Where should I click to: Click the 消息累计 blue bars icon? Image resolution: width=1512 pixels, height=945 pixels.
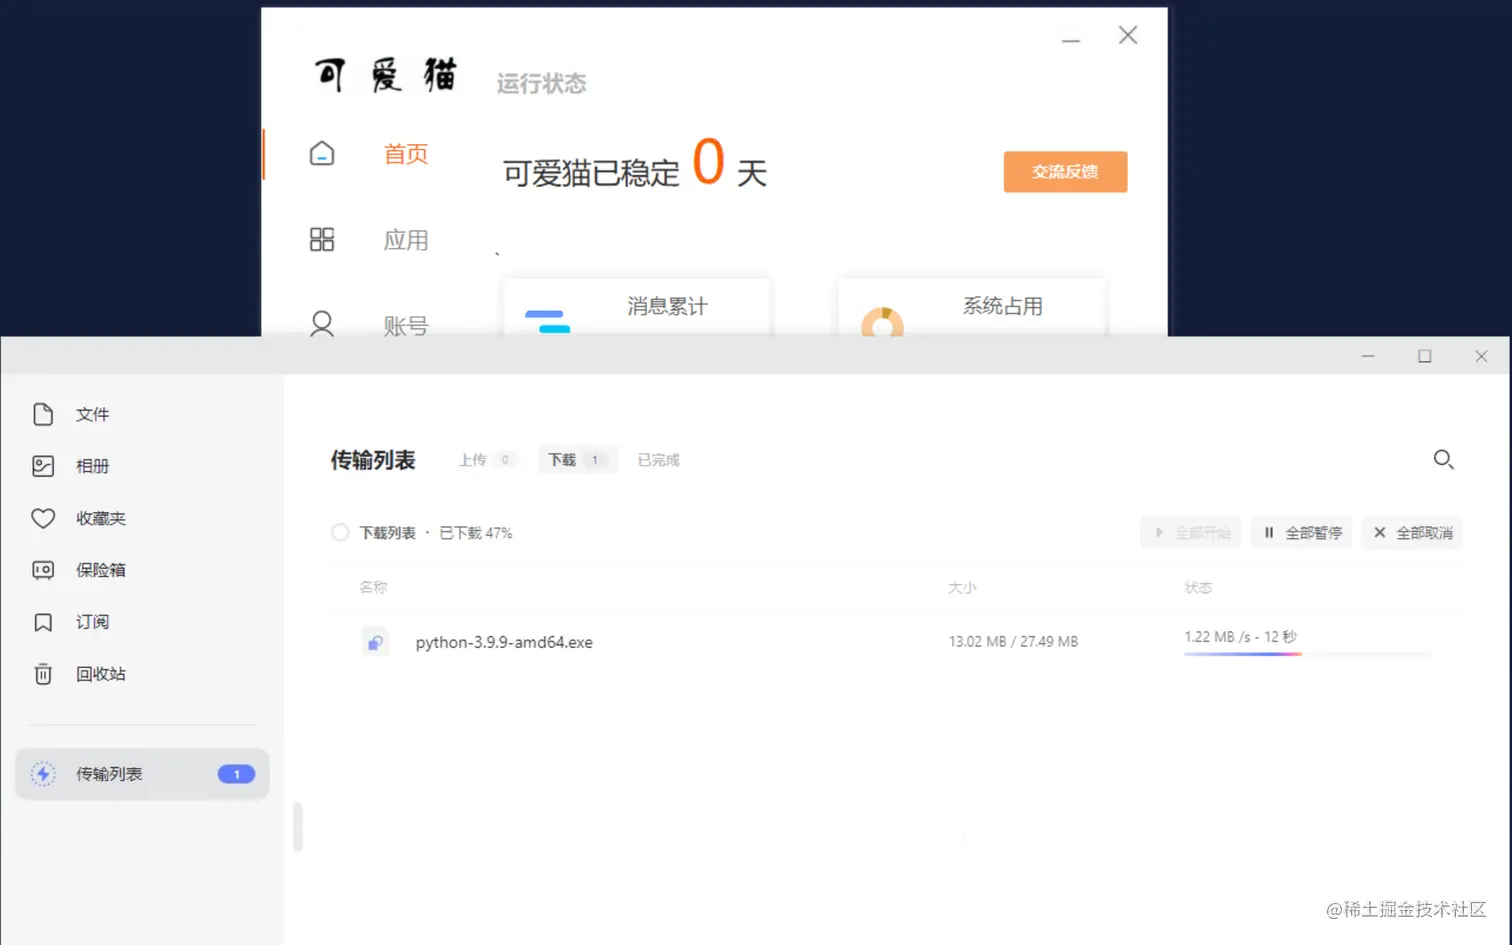click(x=548, y=322)
